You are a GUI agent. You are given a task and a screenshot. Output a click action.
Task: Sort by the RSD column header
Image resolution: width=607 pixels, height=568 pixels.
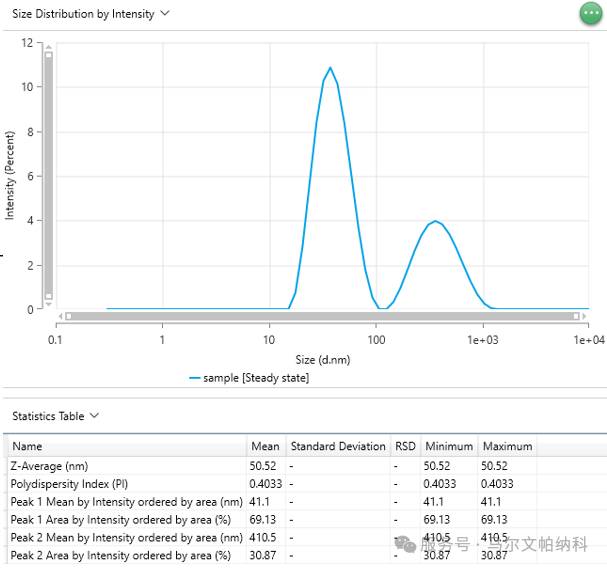point(405,446)
